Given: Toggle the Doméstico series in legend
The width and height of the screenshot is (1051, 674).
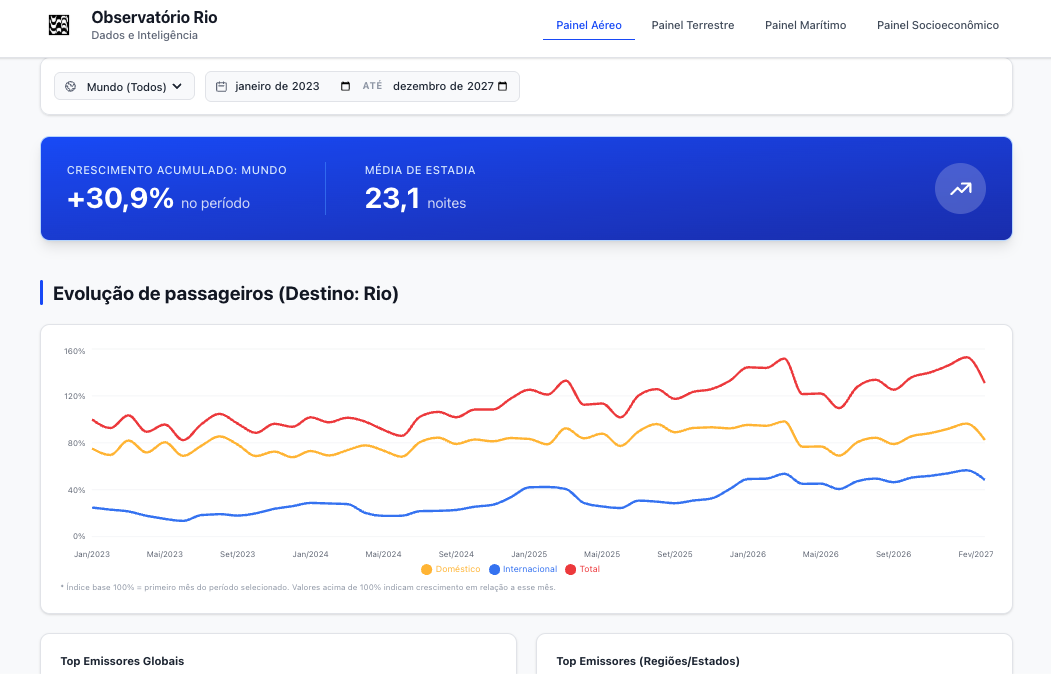Looking at the screenshot, I should (x=451, y=569).
